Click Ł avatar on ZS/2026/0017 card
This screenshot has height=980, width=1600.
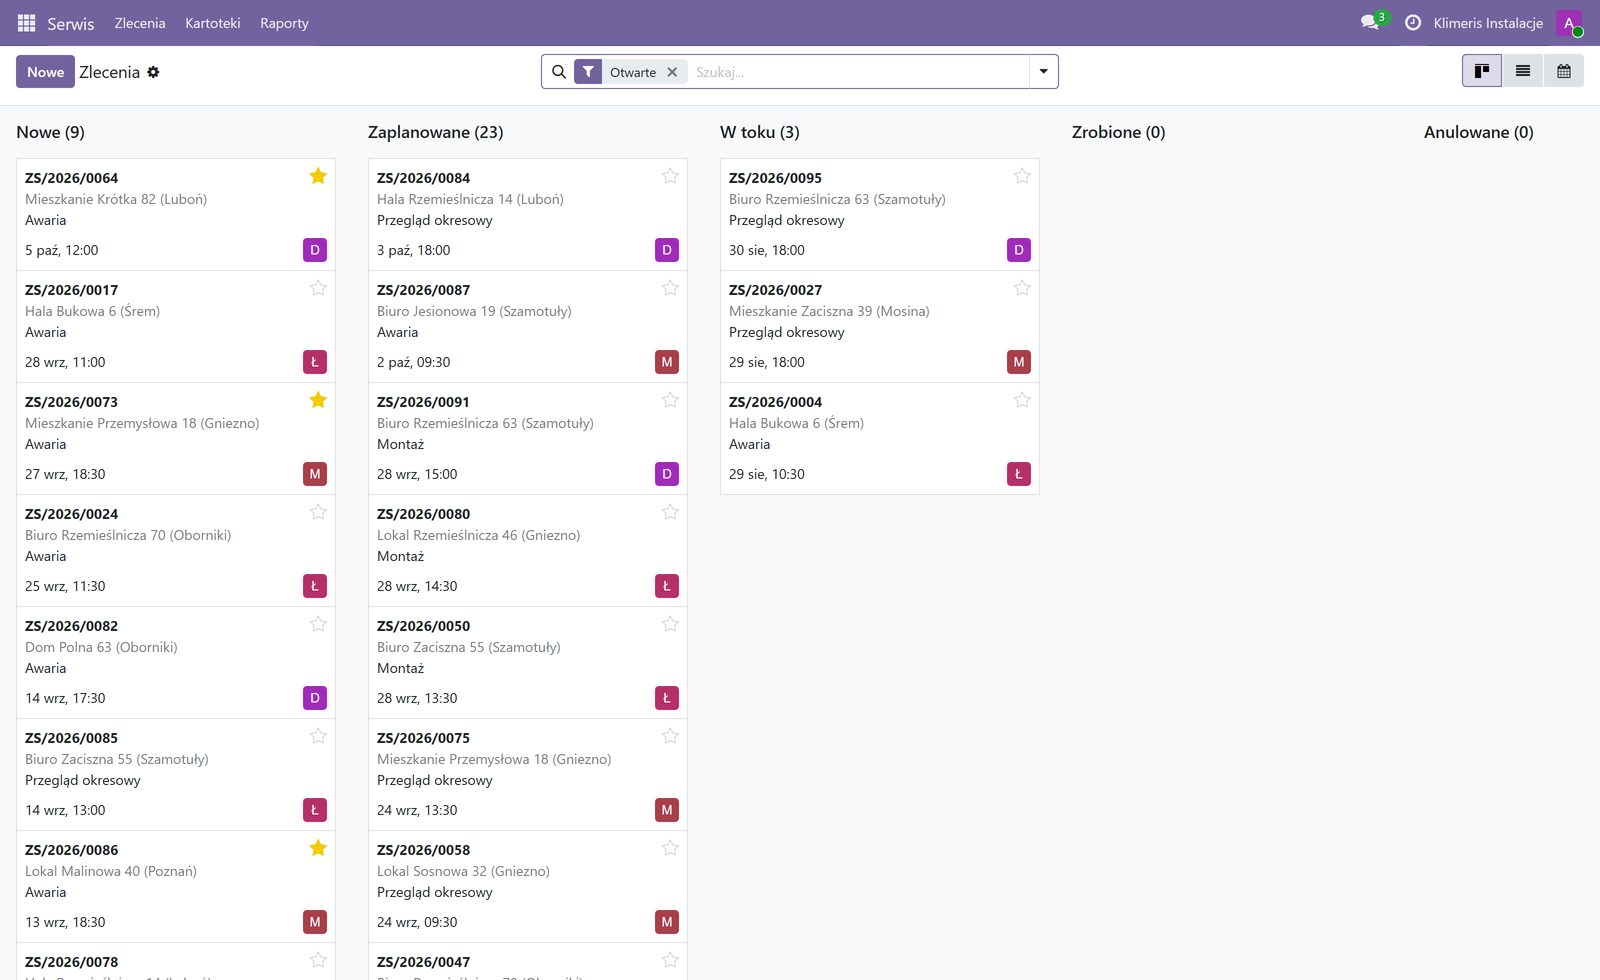[315, 362]
